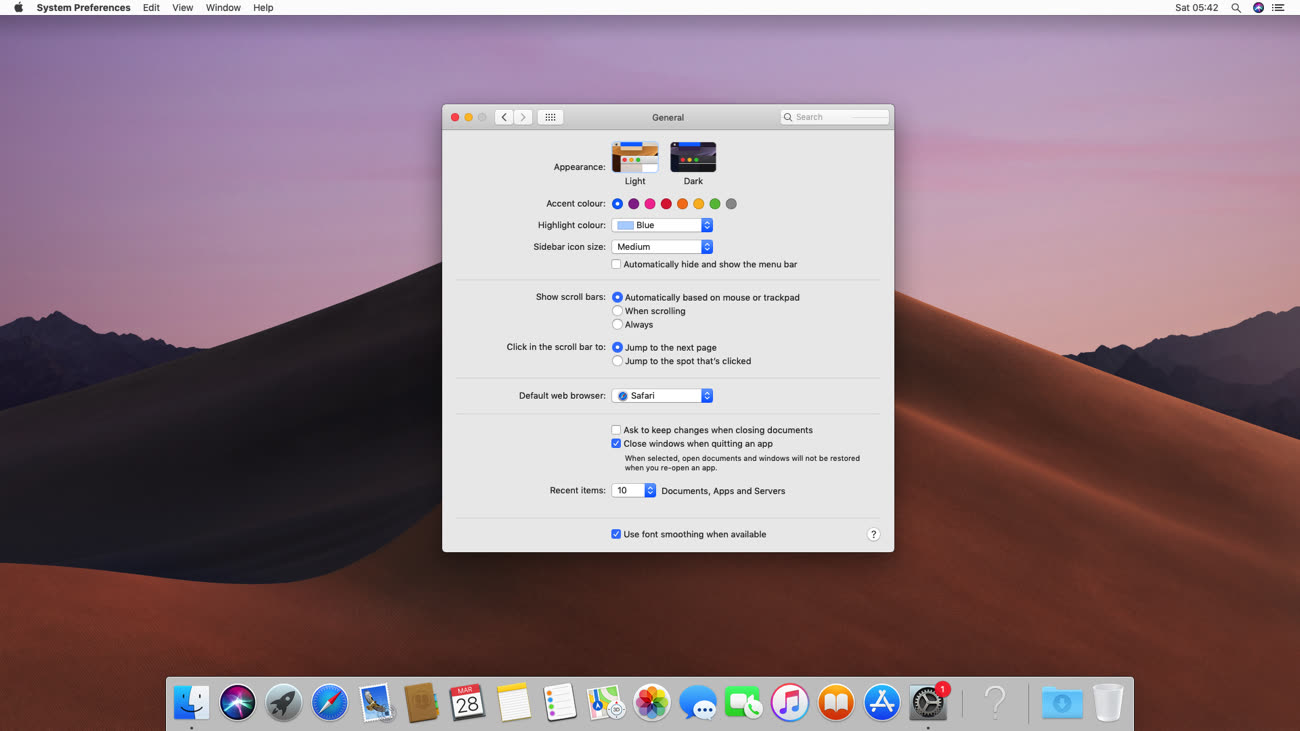Enable automatically hide and show menu bar
Screen dimensions: 1300x731
(x=617, y=265)
